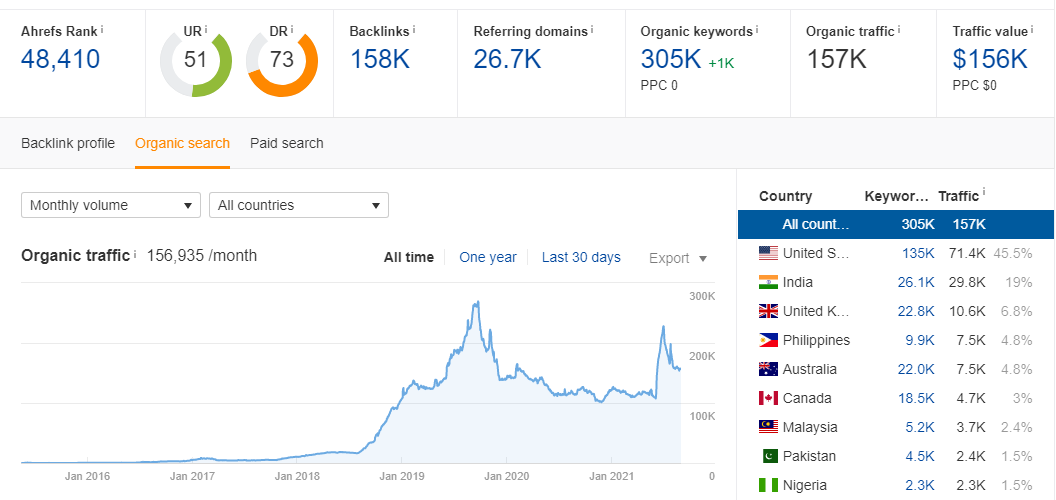
Task: Open the 305K organic keywords link
Action: (671, 59)
